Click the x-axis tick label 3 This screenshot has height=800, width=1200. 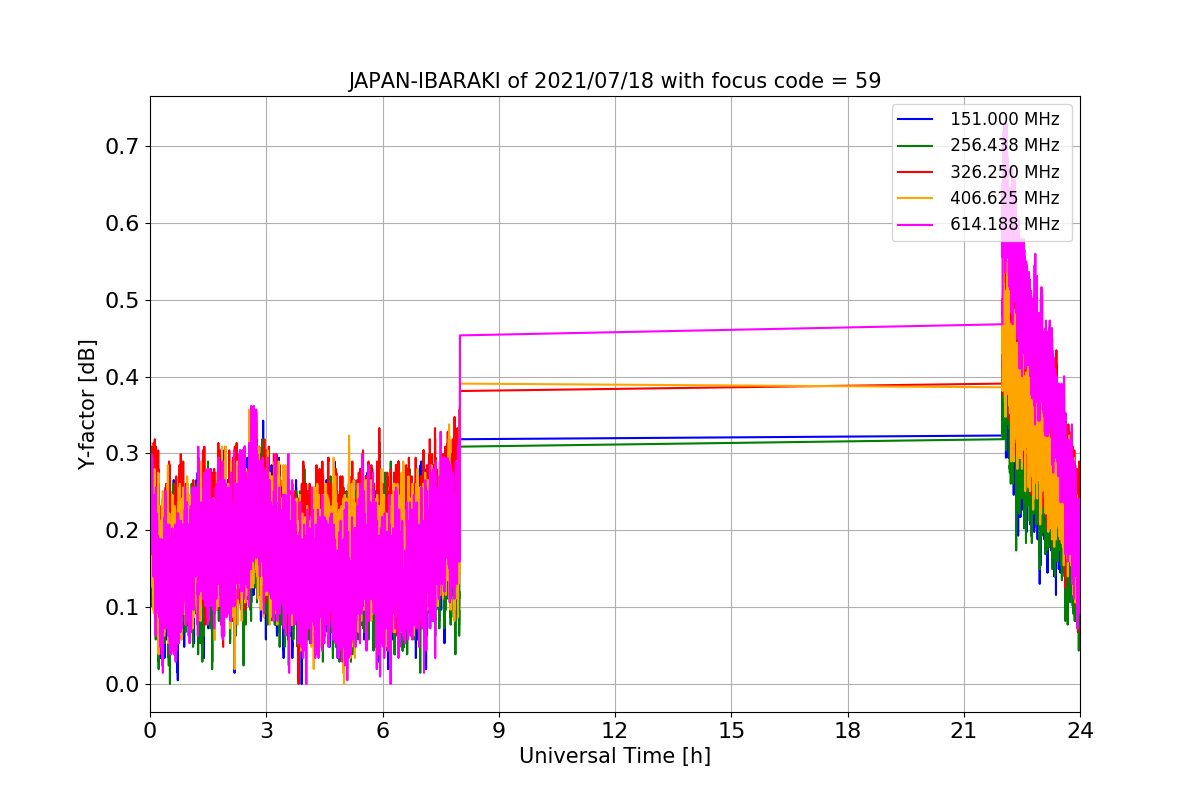[x=266, y=730]
